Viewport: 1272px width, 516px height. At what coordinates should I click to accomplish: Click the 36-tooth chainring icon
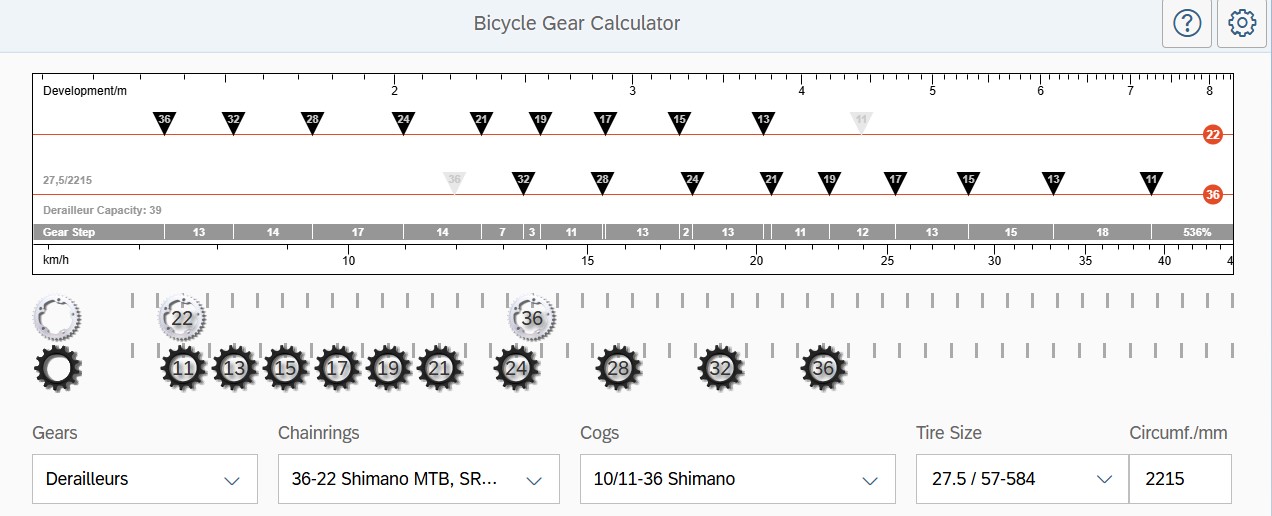(x=532, y=318)
